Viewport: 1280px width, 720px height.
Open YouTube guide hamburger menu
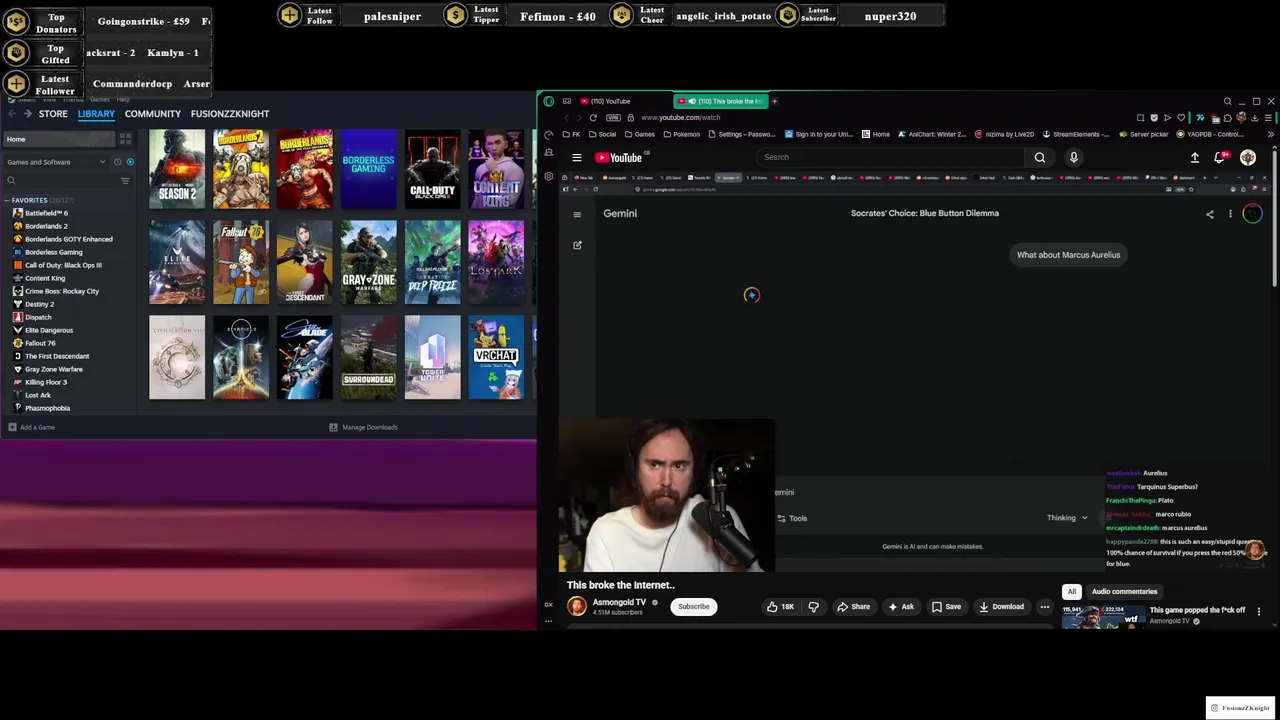coord(577,157)
